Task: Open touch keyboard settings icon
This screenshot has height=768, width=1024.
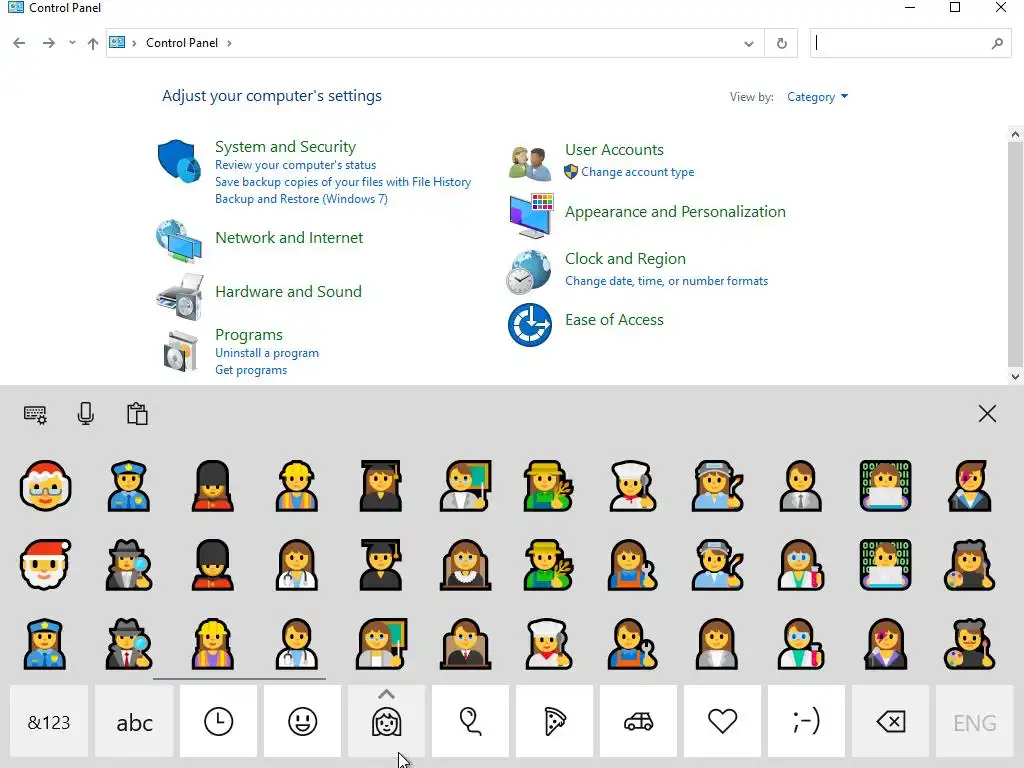Action: pyautogui.click(x=35, y=414)
